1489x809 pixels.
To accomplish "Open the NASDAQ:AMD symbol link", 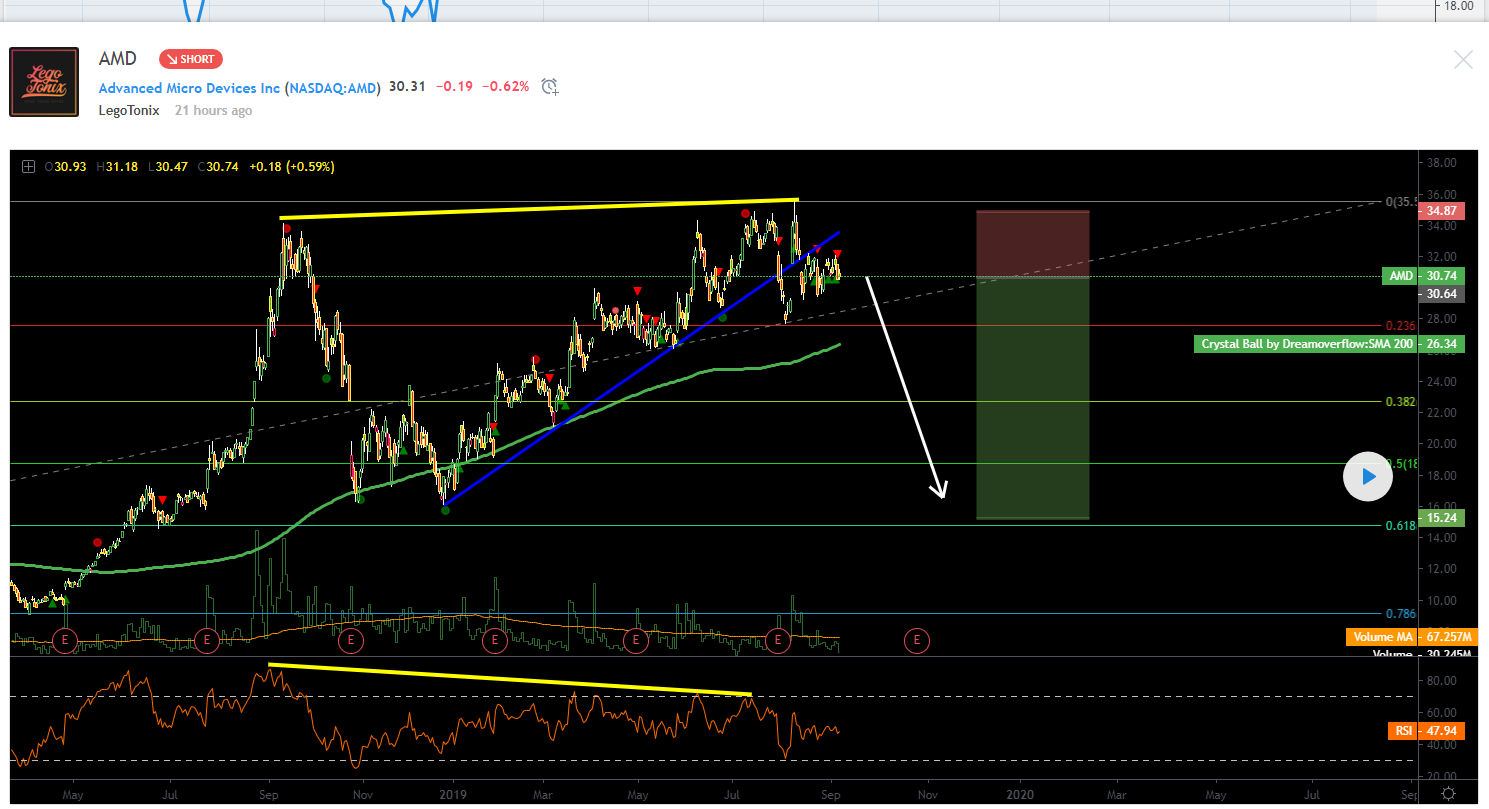I will coord(333,88).
